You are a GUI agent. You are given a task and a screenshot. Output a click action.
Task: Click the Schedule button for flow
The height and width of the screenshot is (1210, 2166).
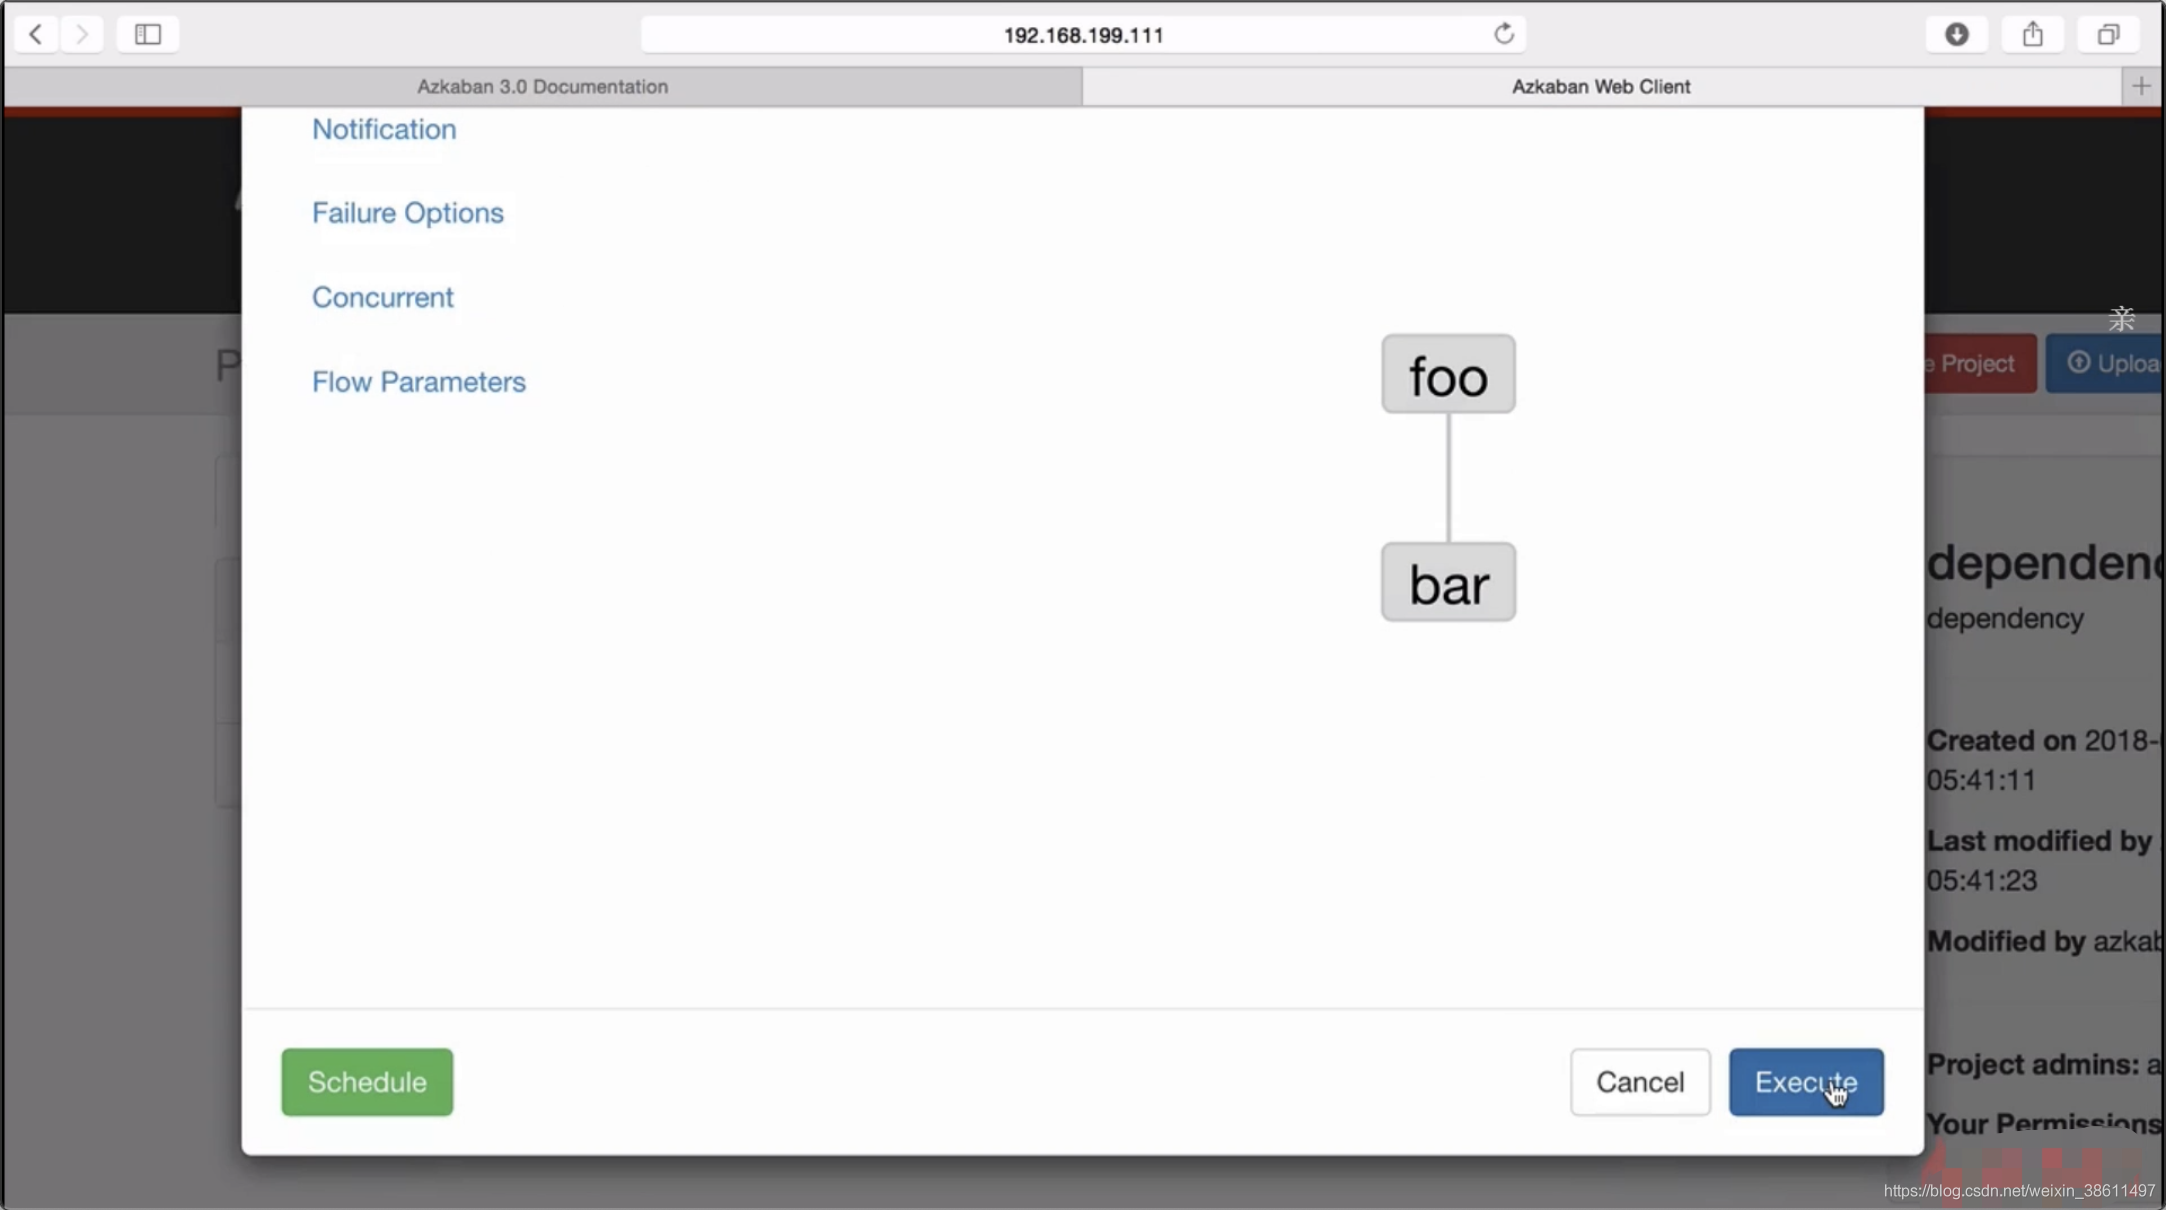366,1081
